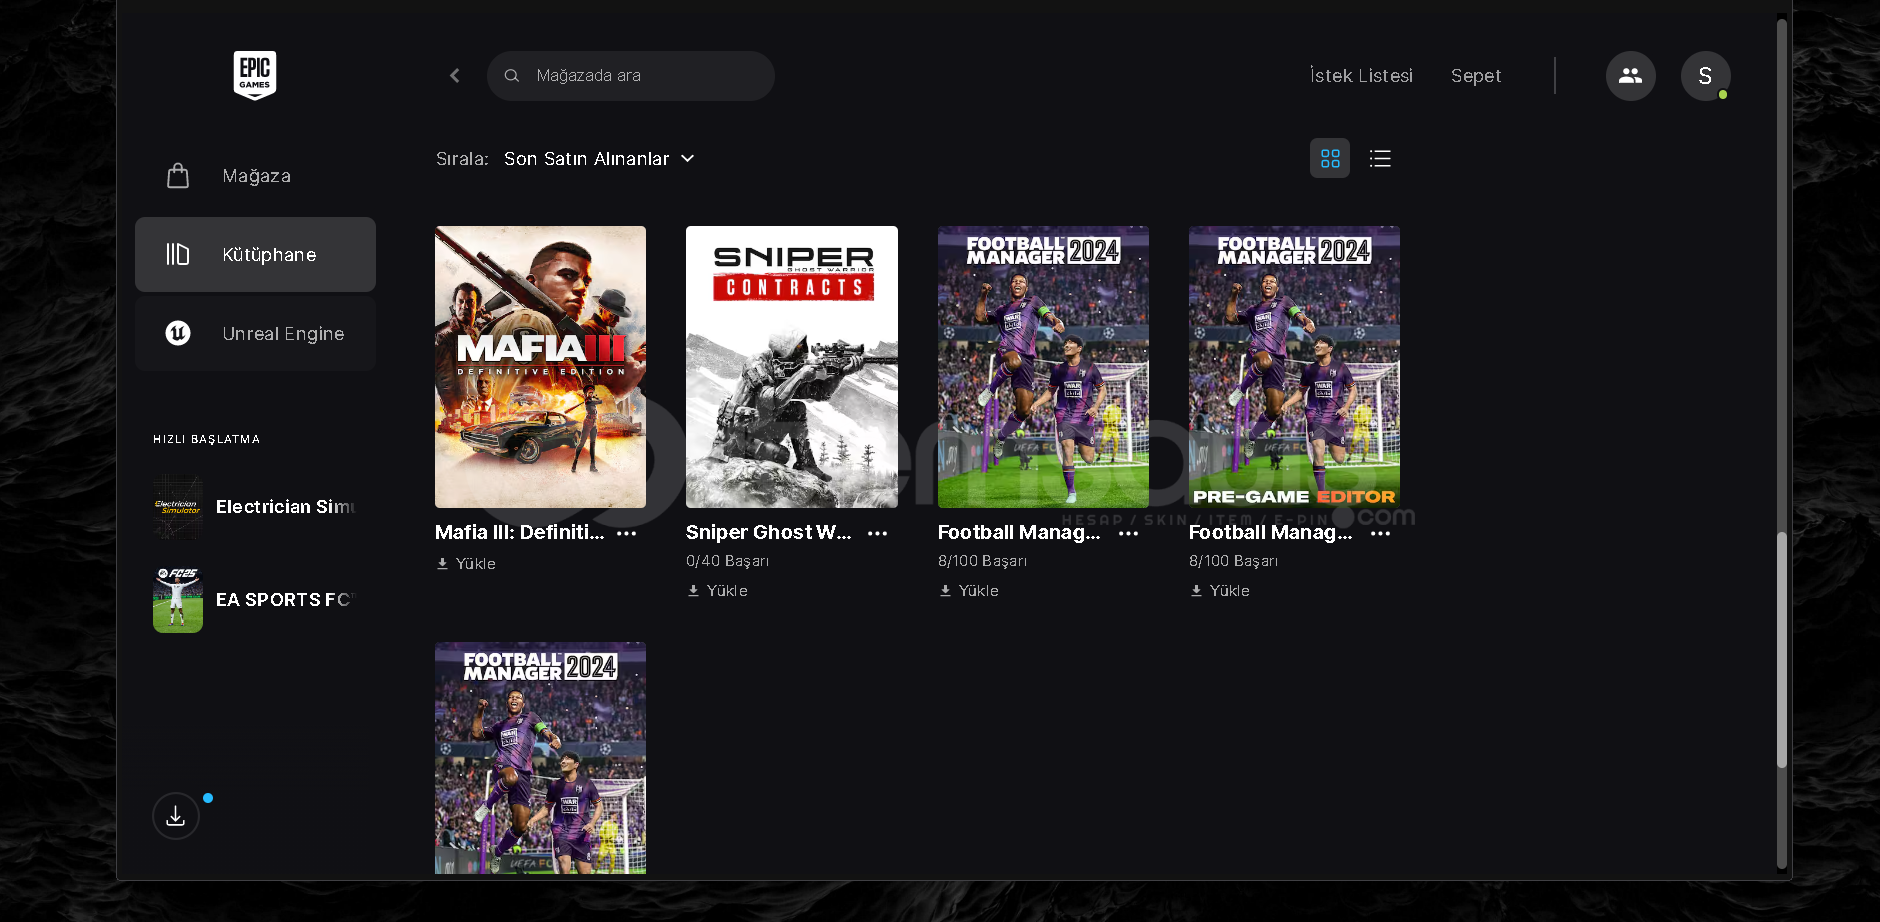
Task: Open İstek Listesi wishlist
Action: [x=1361, y=76]
